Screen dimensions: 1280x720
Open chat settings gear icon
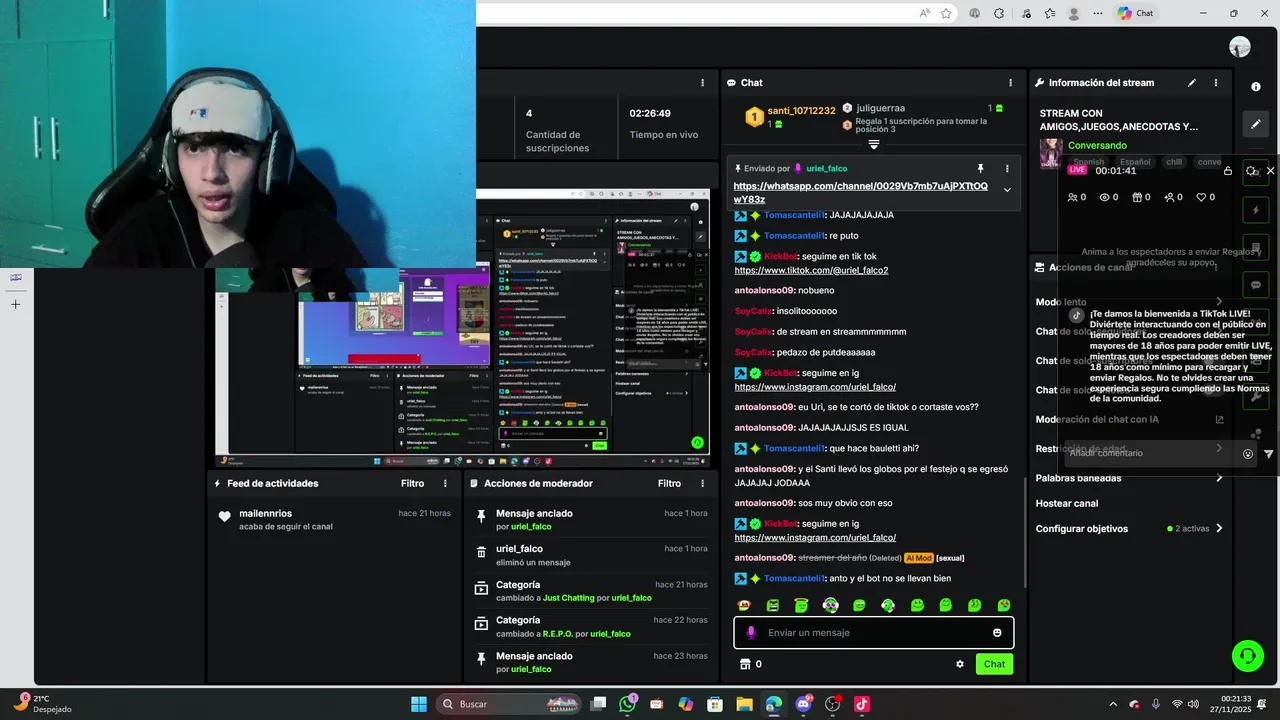click(960, 664)
